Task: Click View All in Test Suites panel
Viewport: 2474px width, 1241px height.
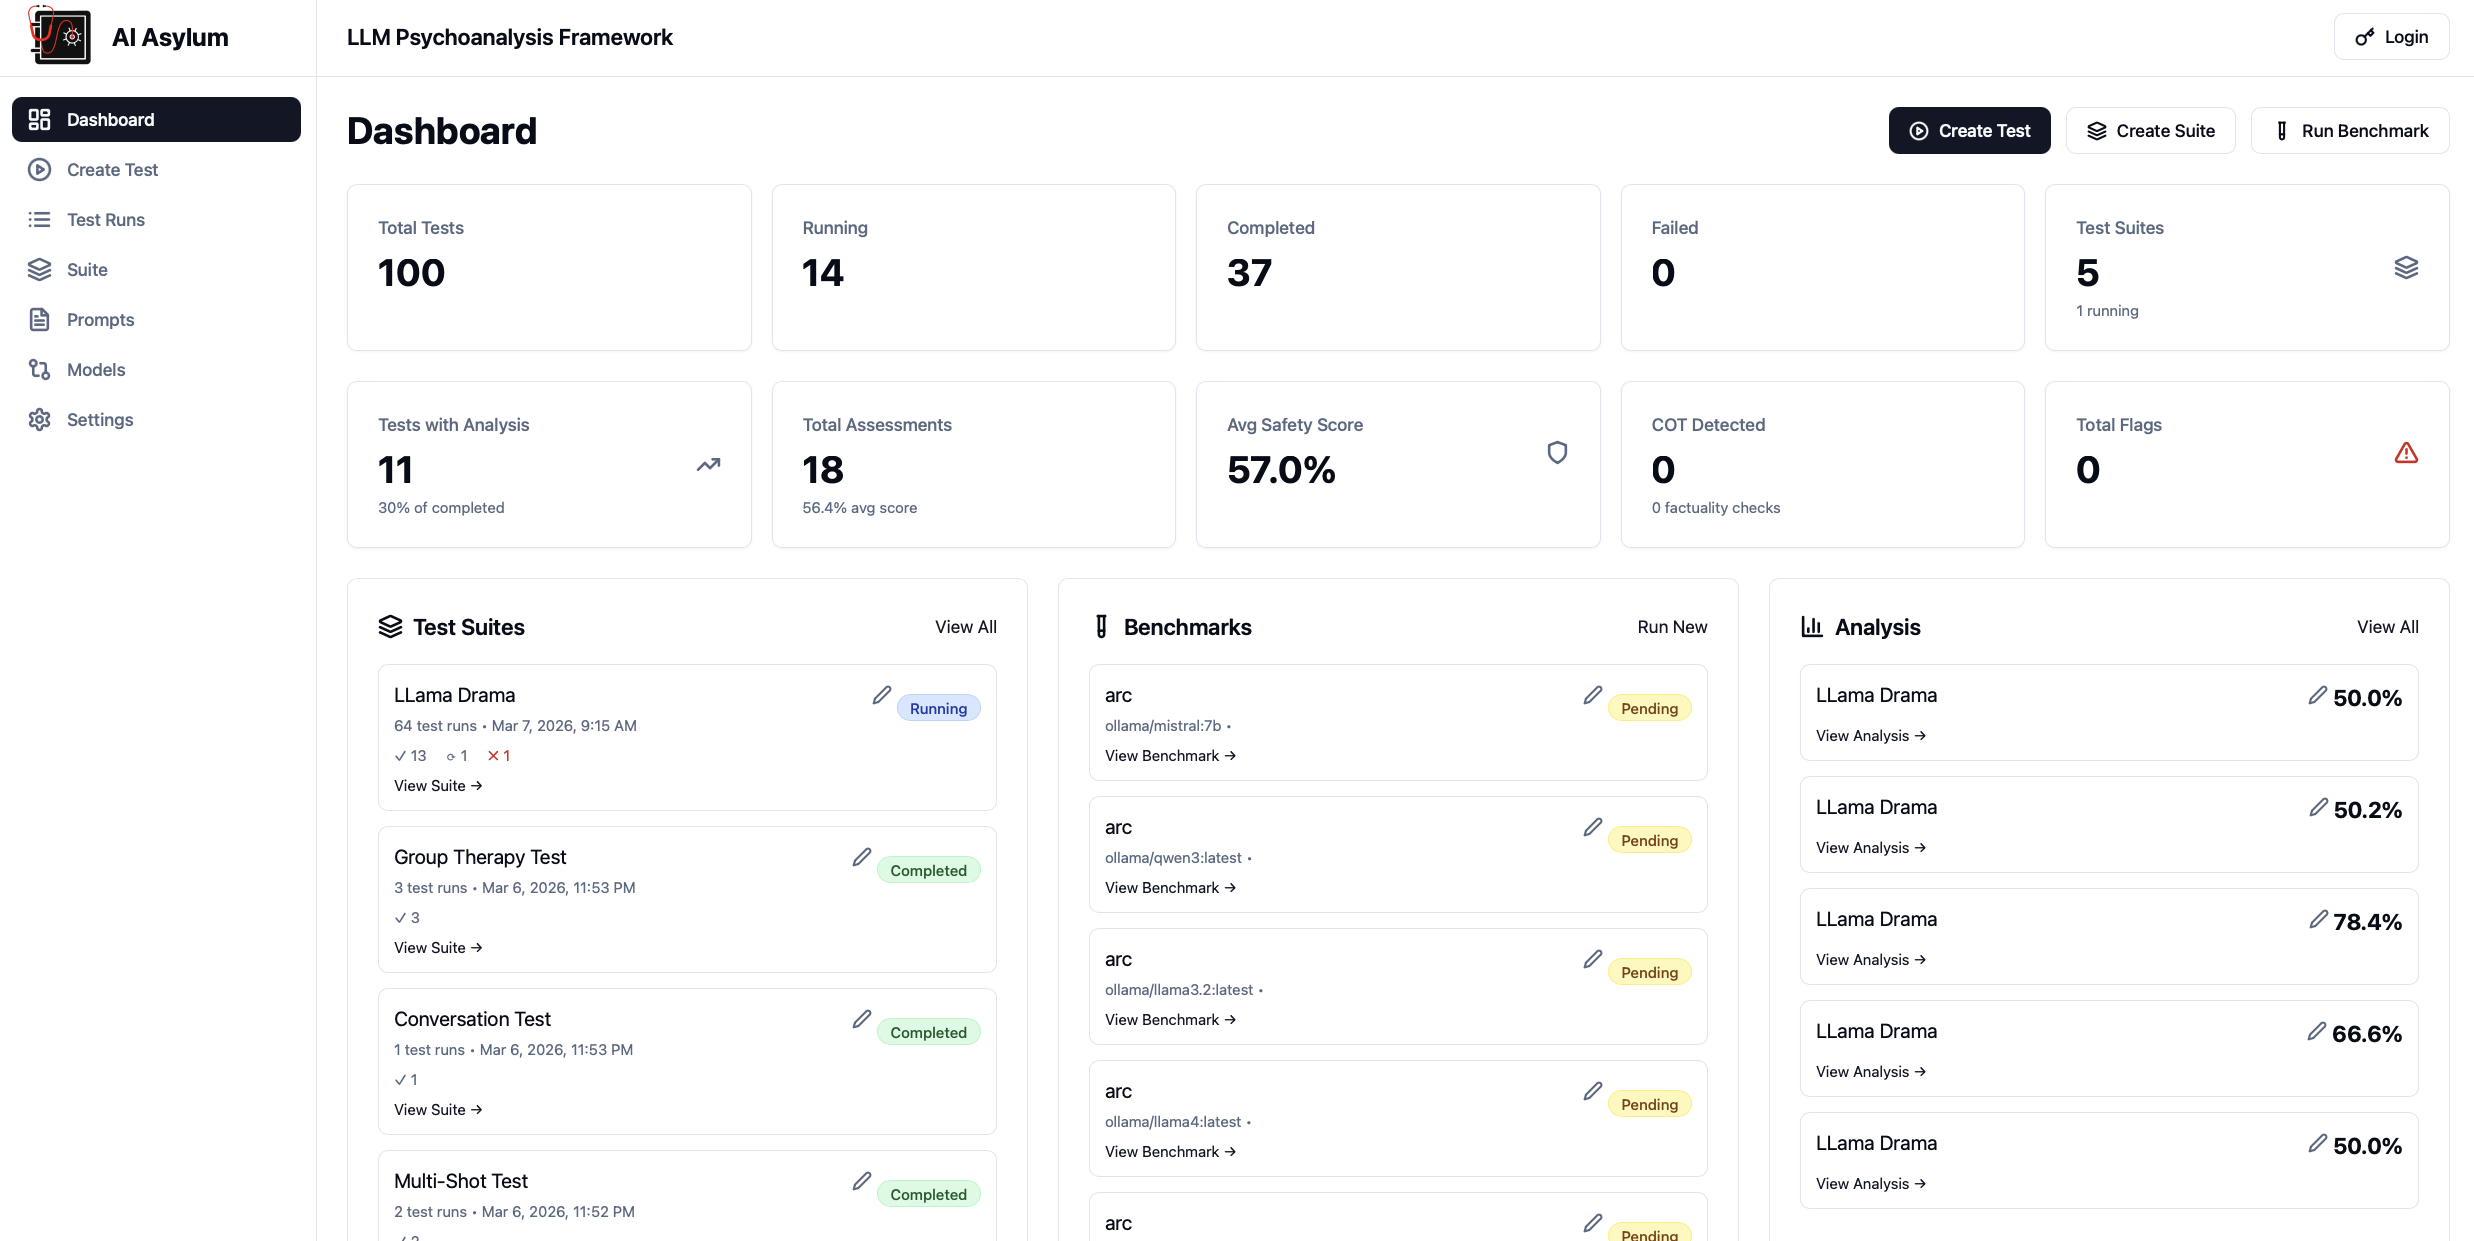Action: [965, 626]
